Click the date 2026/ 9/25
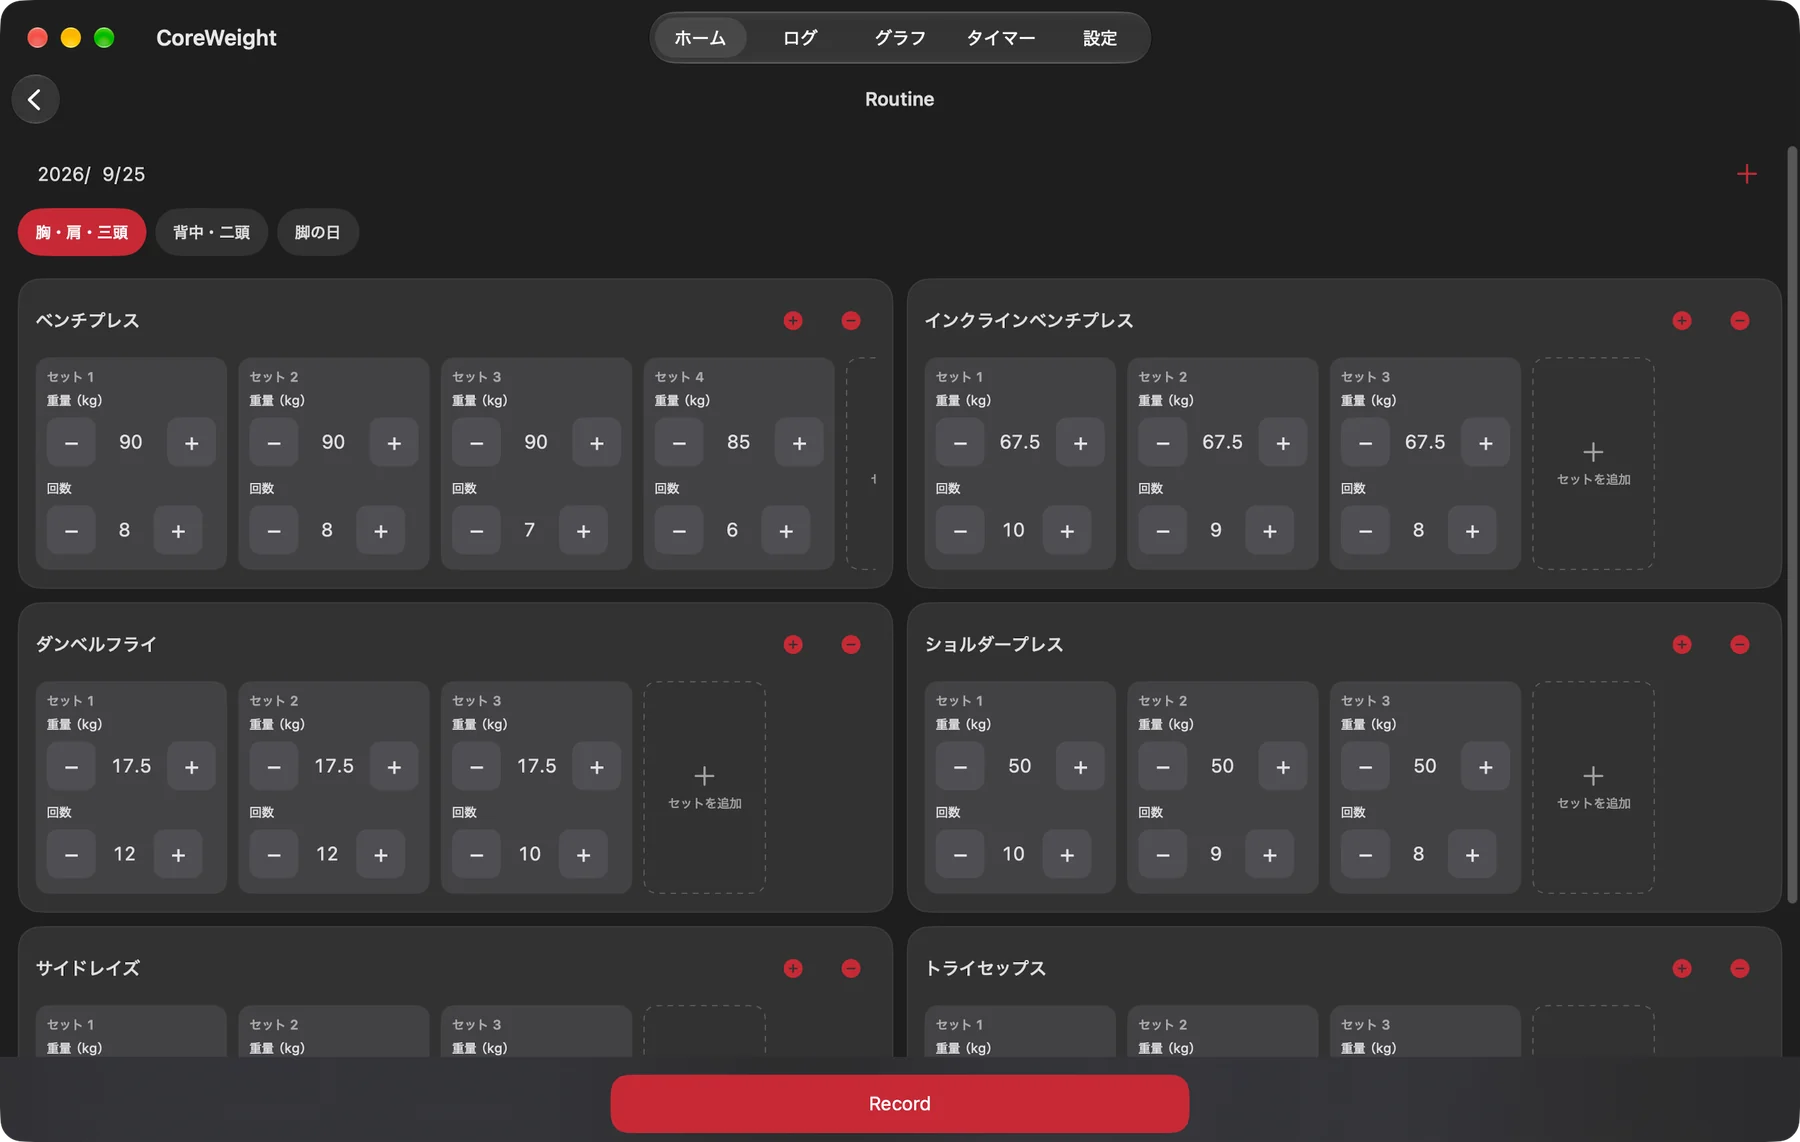Screen dimensions: 1800x1142 (x=91, y=174)
